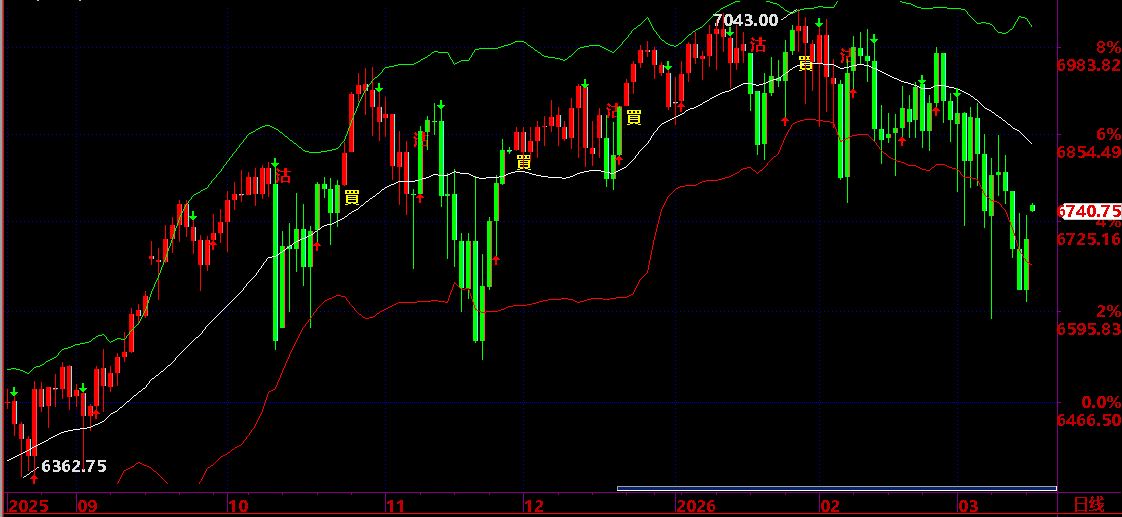Select the 10 month marker on time axis

[238, 506]
